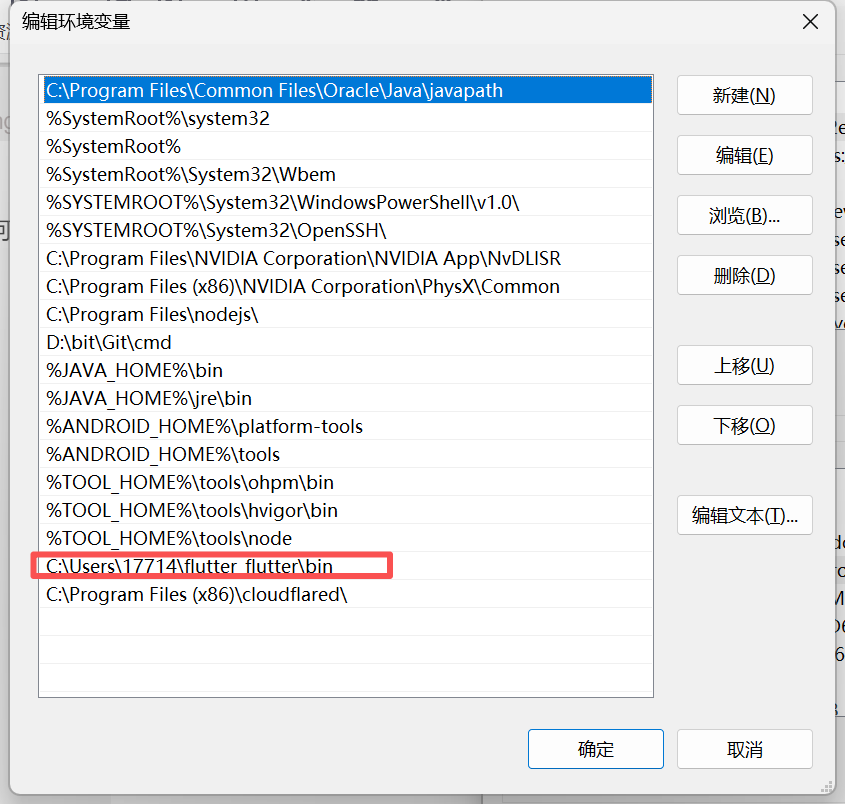The height and width of the screenshot is (804, 845).
Task: Select the plain %SystemRoot% entry
Action: (x=346, y=146)
